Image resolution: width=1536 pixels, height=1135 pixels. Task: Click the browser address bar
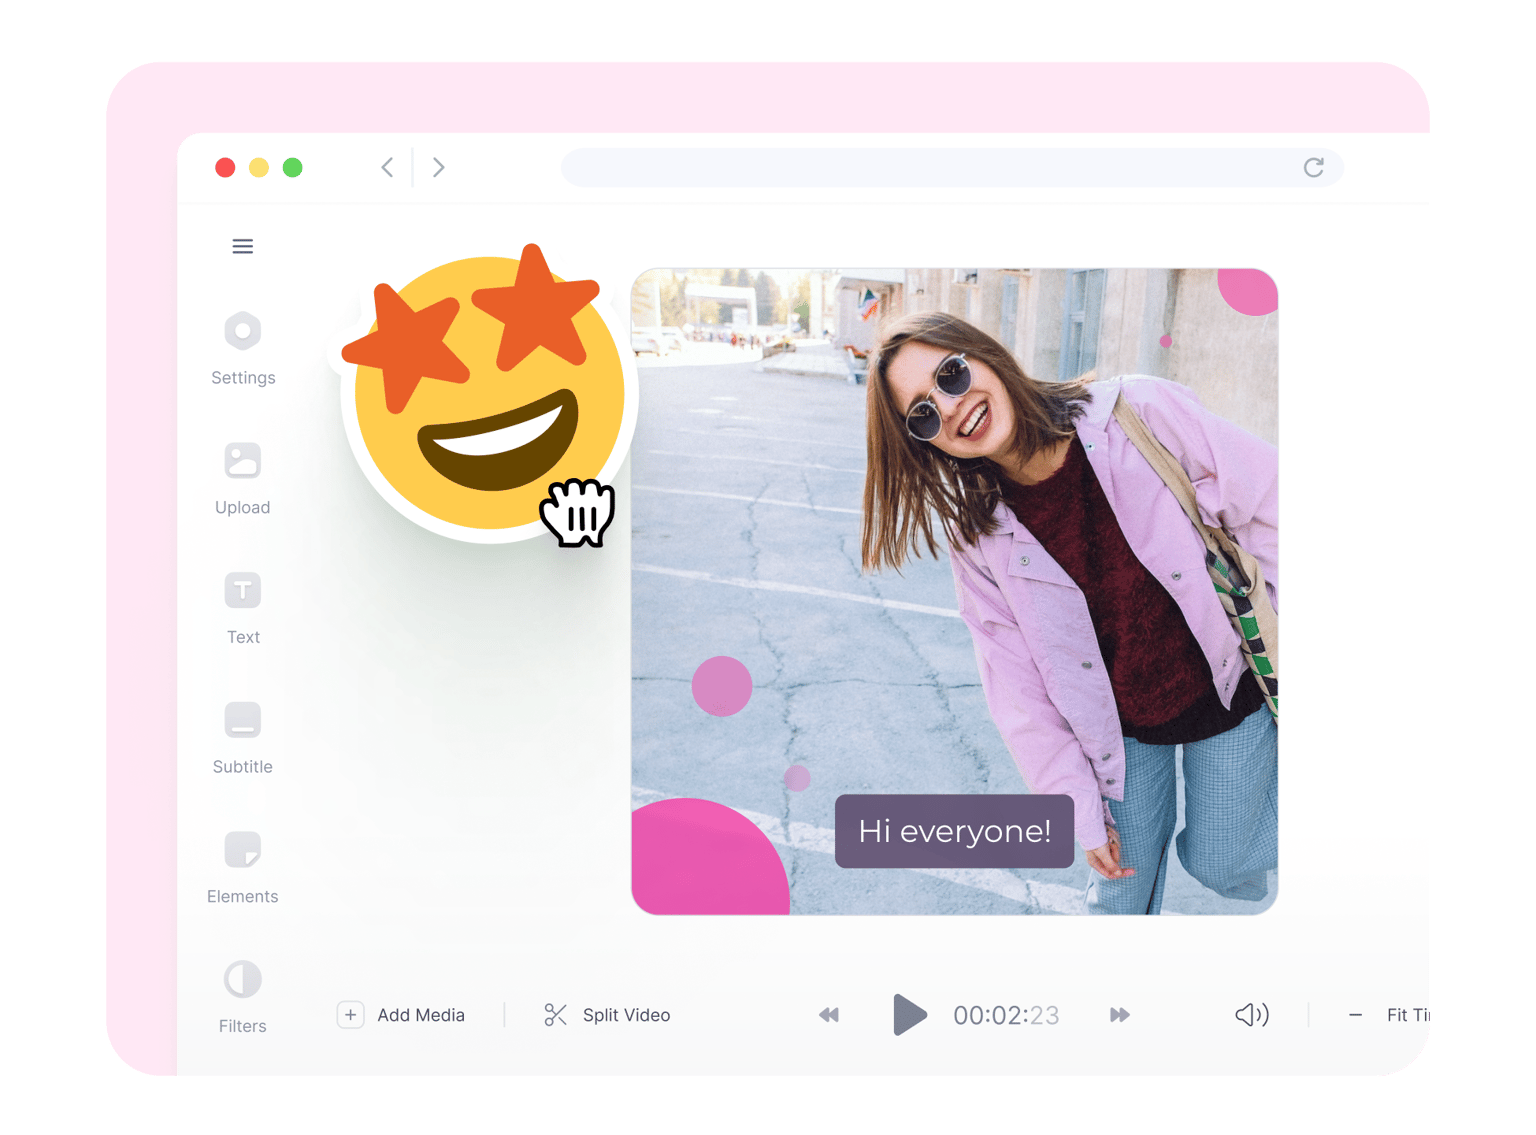(952, 167)
